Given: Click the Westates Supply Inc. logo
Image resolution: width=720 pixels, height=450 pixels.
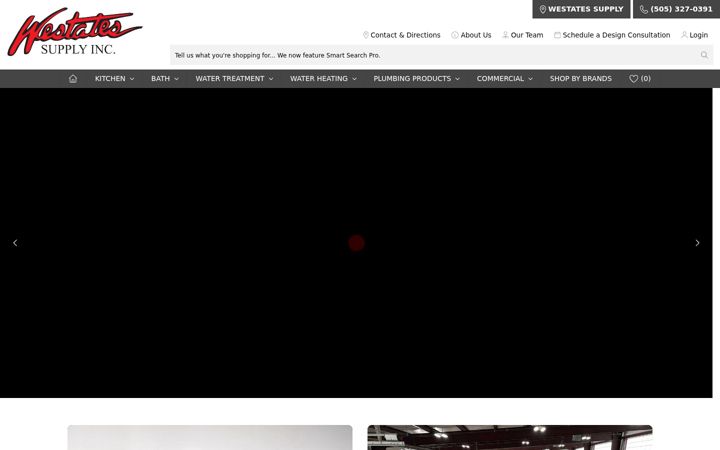Looking at the screenshot, I should tap(75, 32).
